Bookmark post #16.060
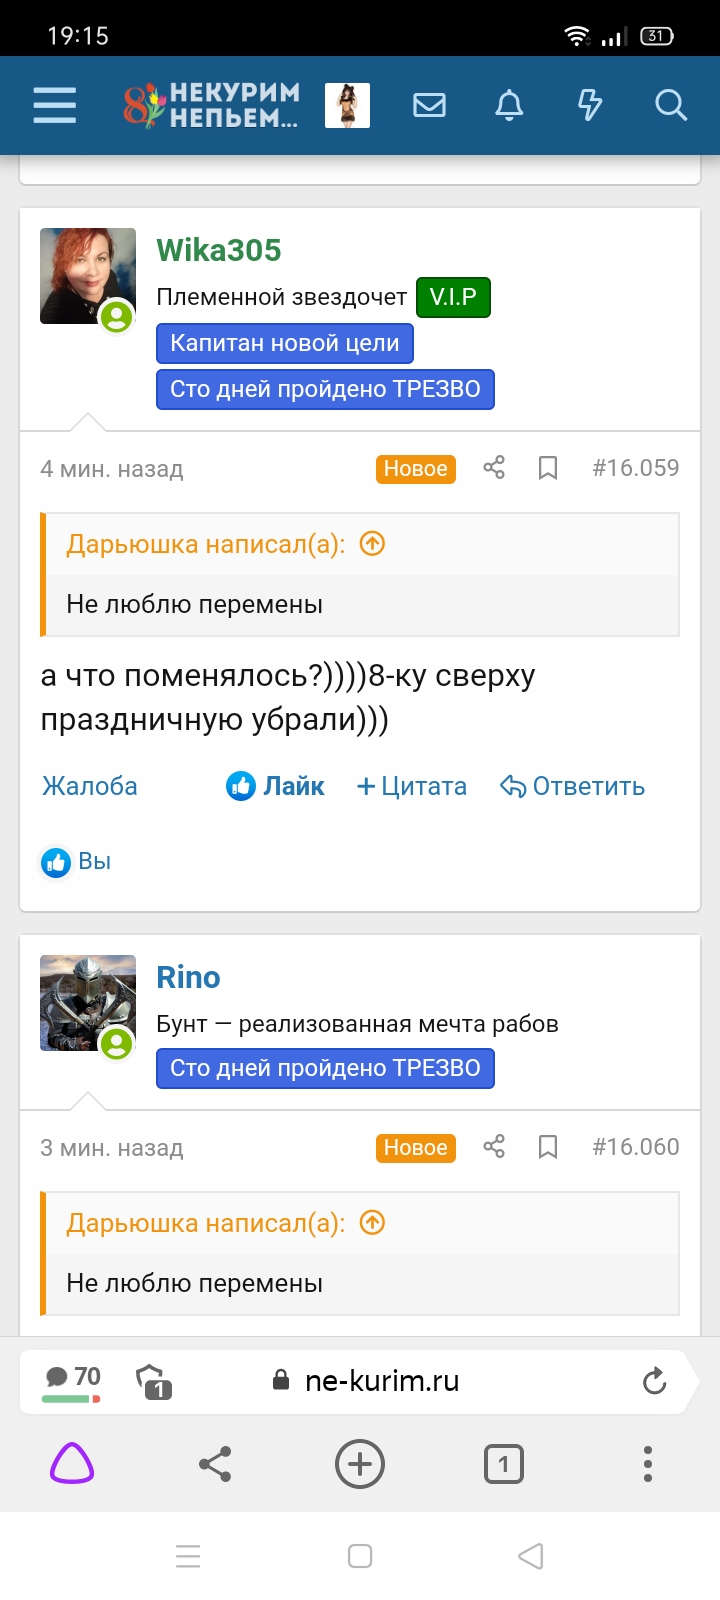Viewport: 720px width, 1600px height. point(548,1147)
